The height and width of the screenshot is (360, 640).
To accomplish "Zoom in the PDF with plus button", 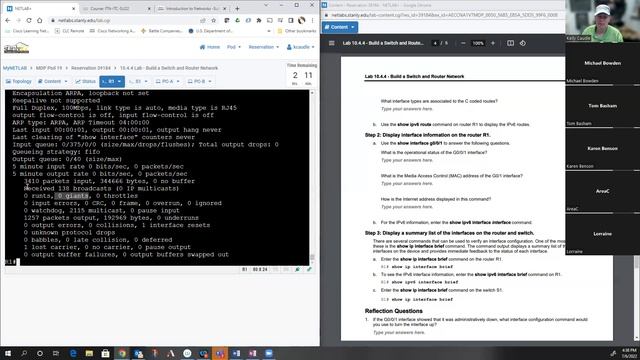I will pyautogui.click(x=493, y=43).
